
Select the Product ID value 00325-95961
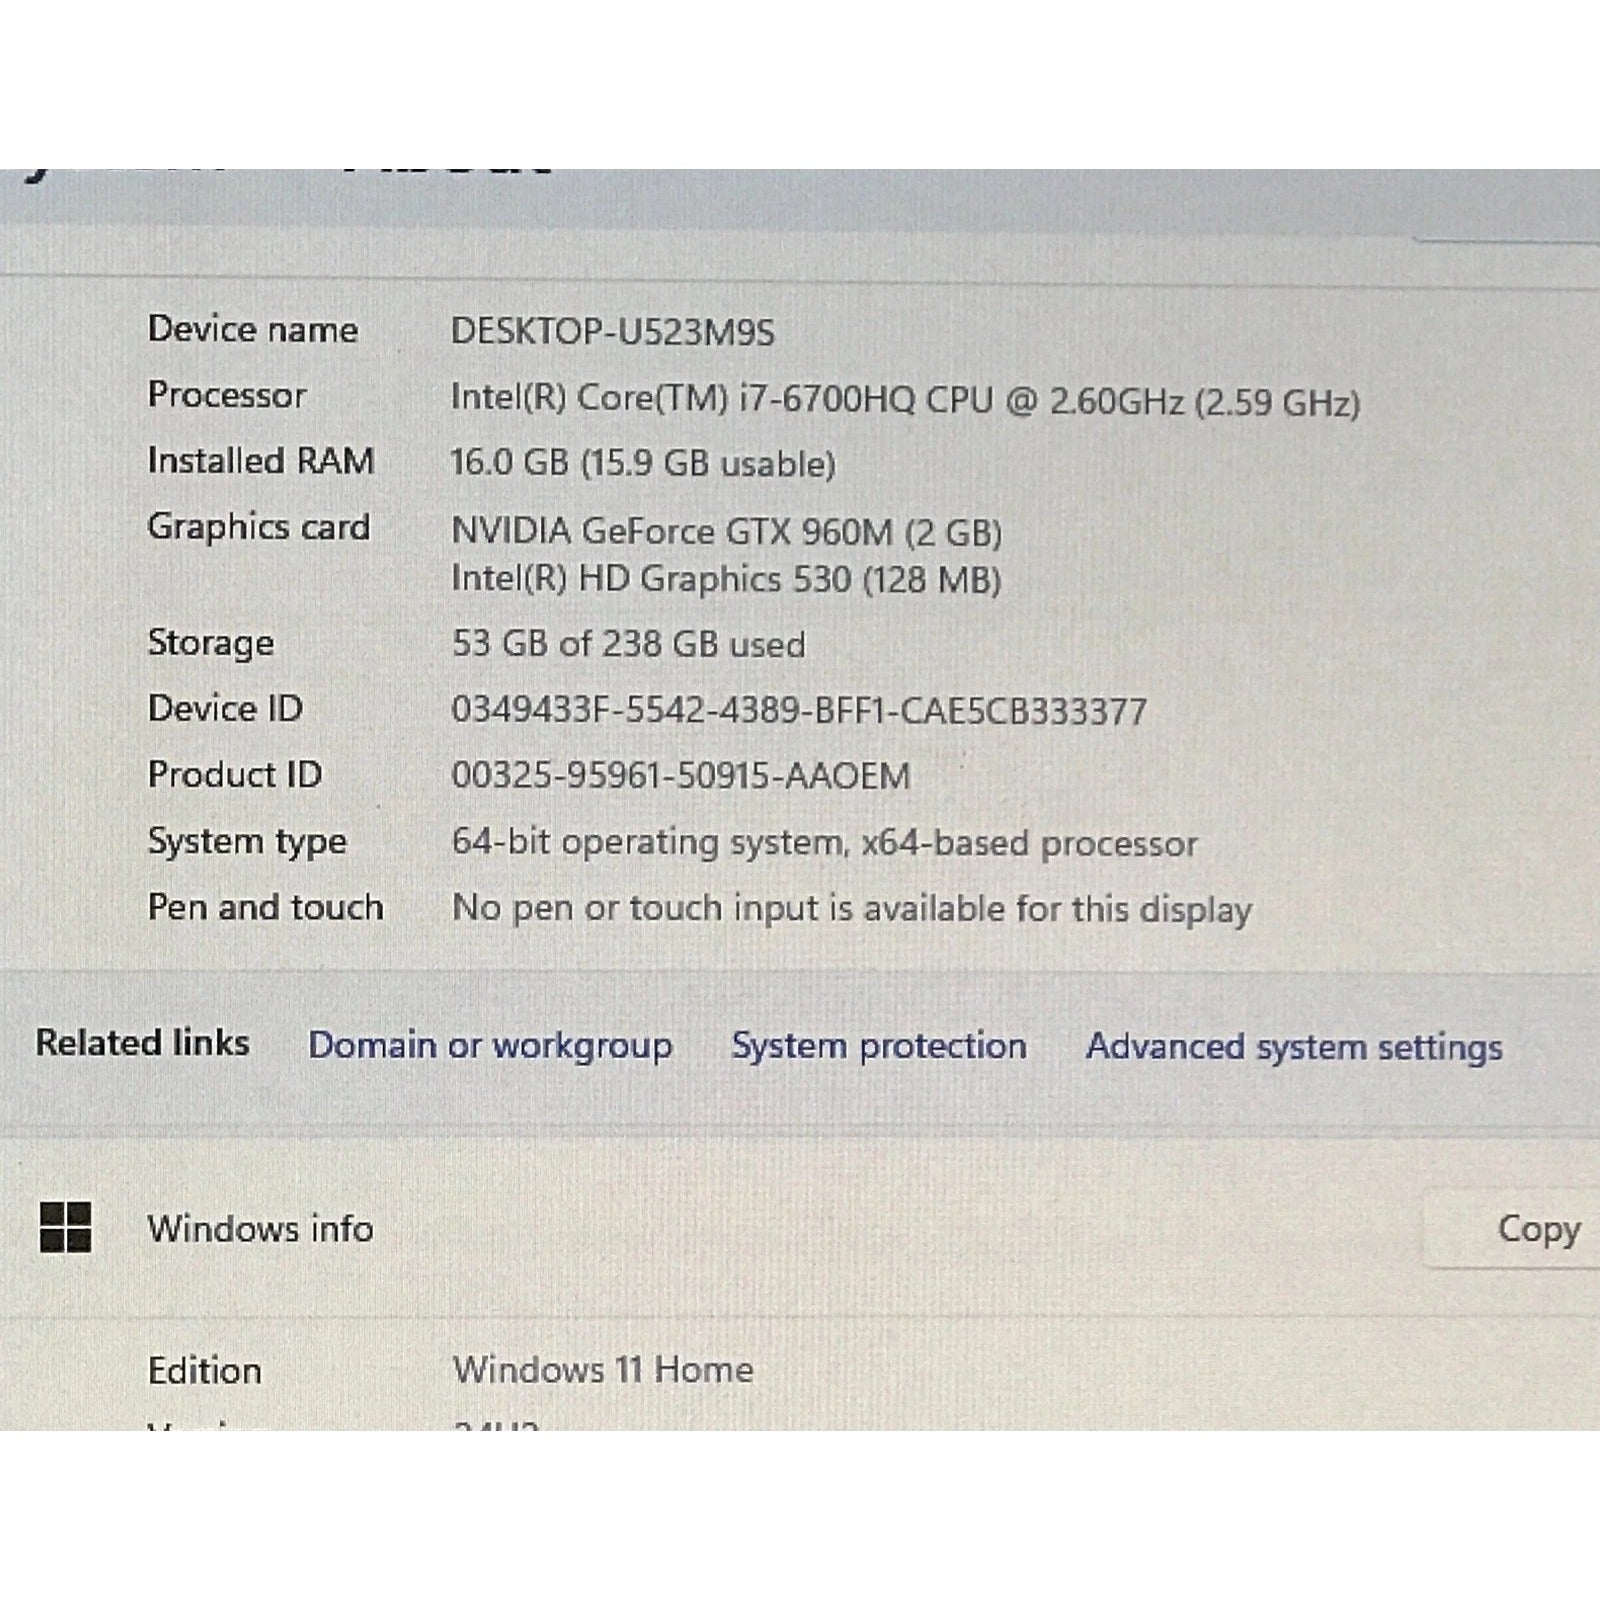[x=681, y=776]
